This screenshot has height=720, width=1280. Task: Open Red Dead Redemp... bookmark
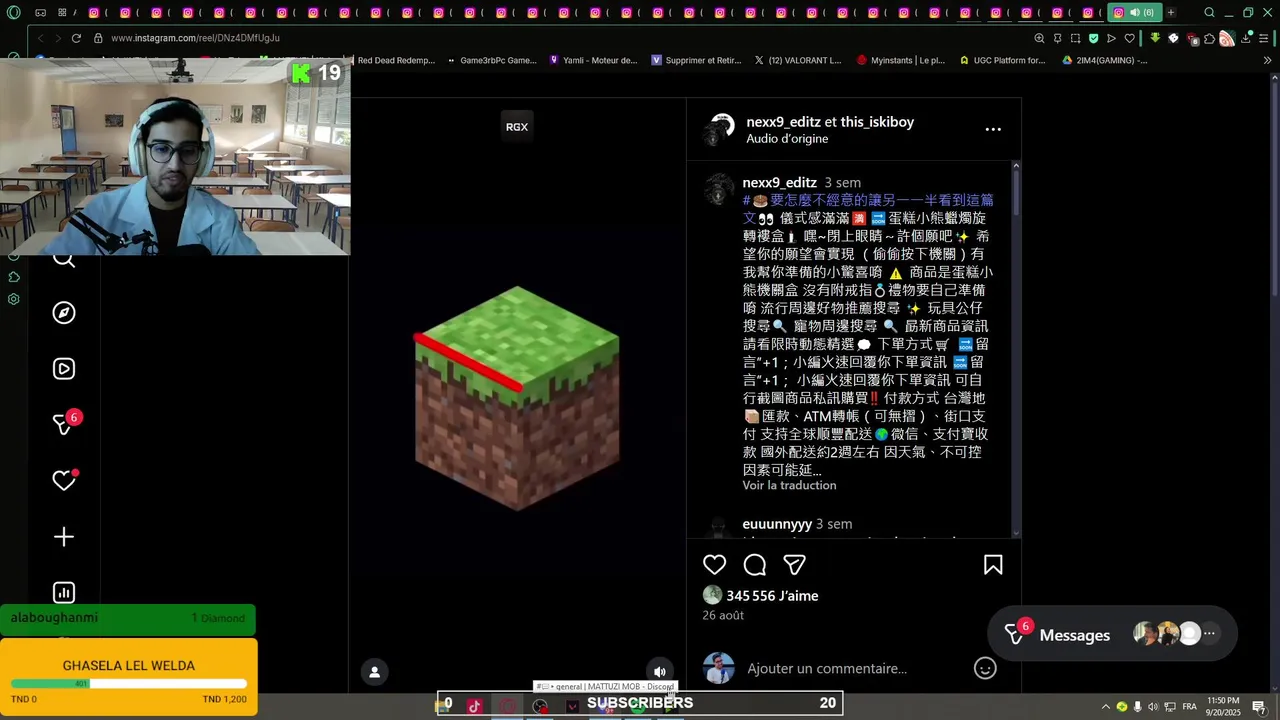(x=395, y=60)
